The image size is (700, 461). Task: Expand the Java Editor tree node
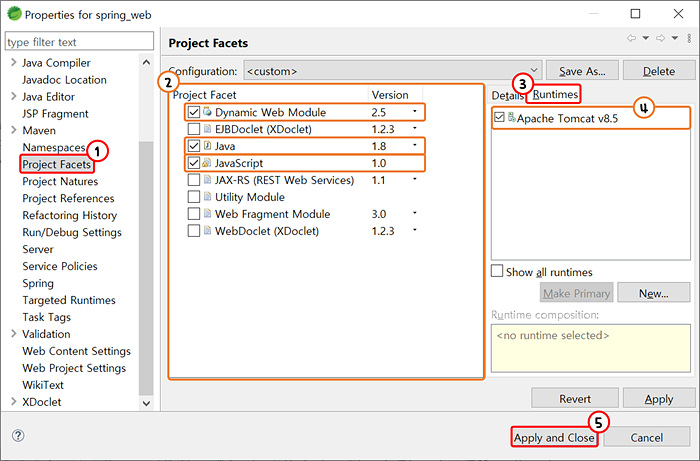coord(13,96)
